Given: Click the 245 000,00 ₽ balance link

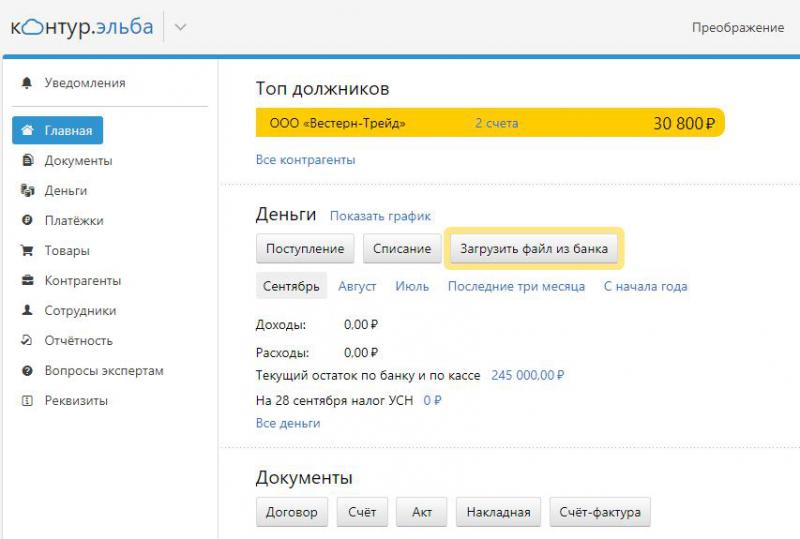Looking at the screenshot, I should click(x=527, y=376).
